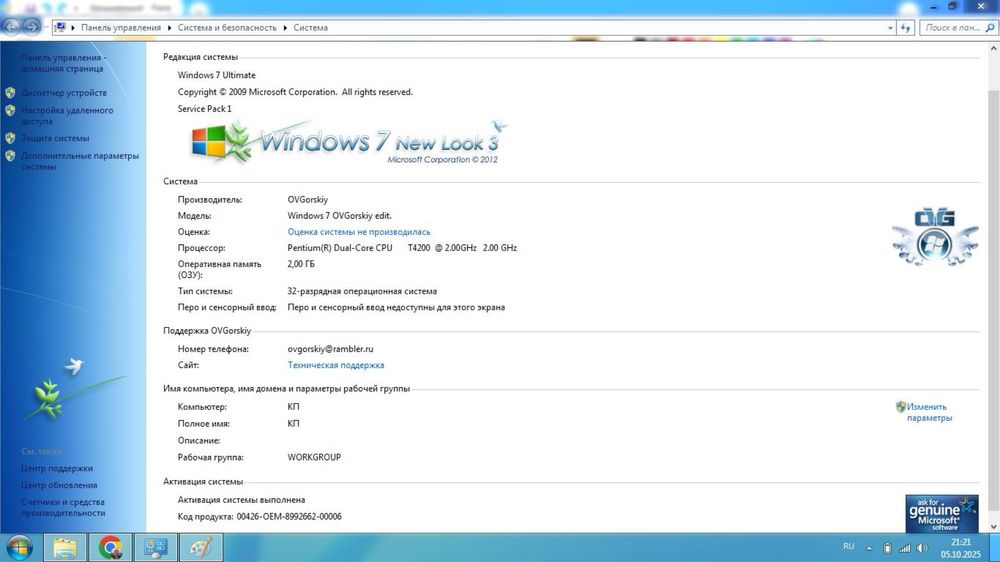1000x562 pixels.
Task: Click the battery power tray icon
Action: coord(887,548)
